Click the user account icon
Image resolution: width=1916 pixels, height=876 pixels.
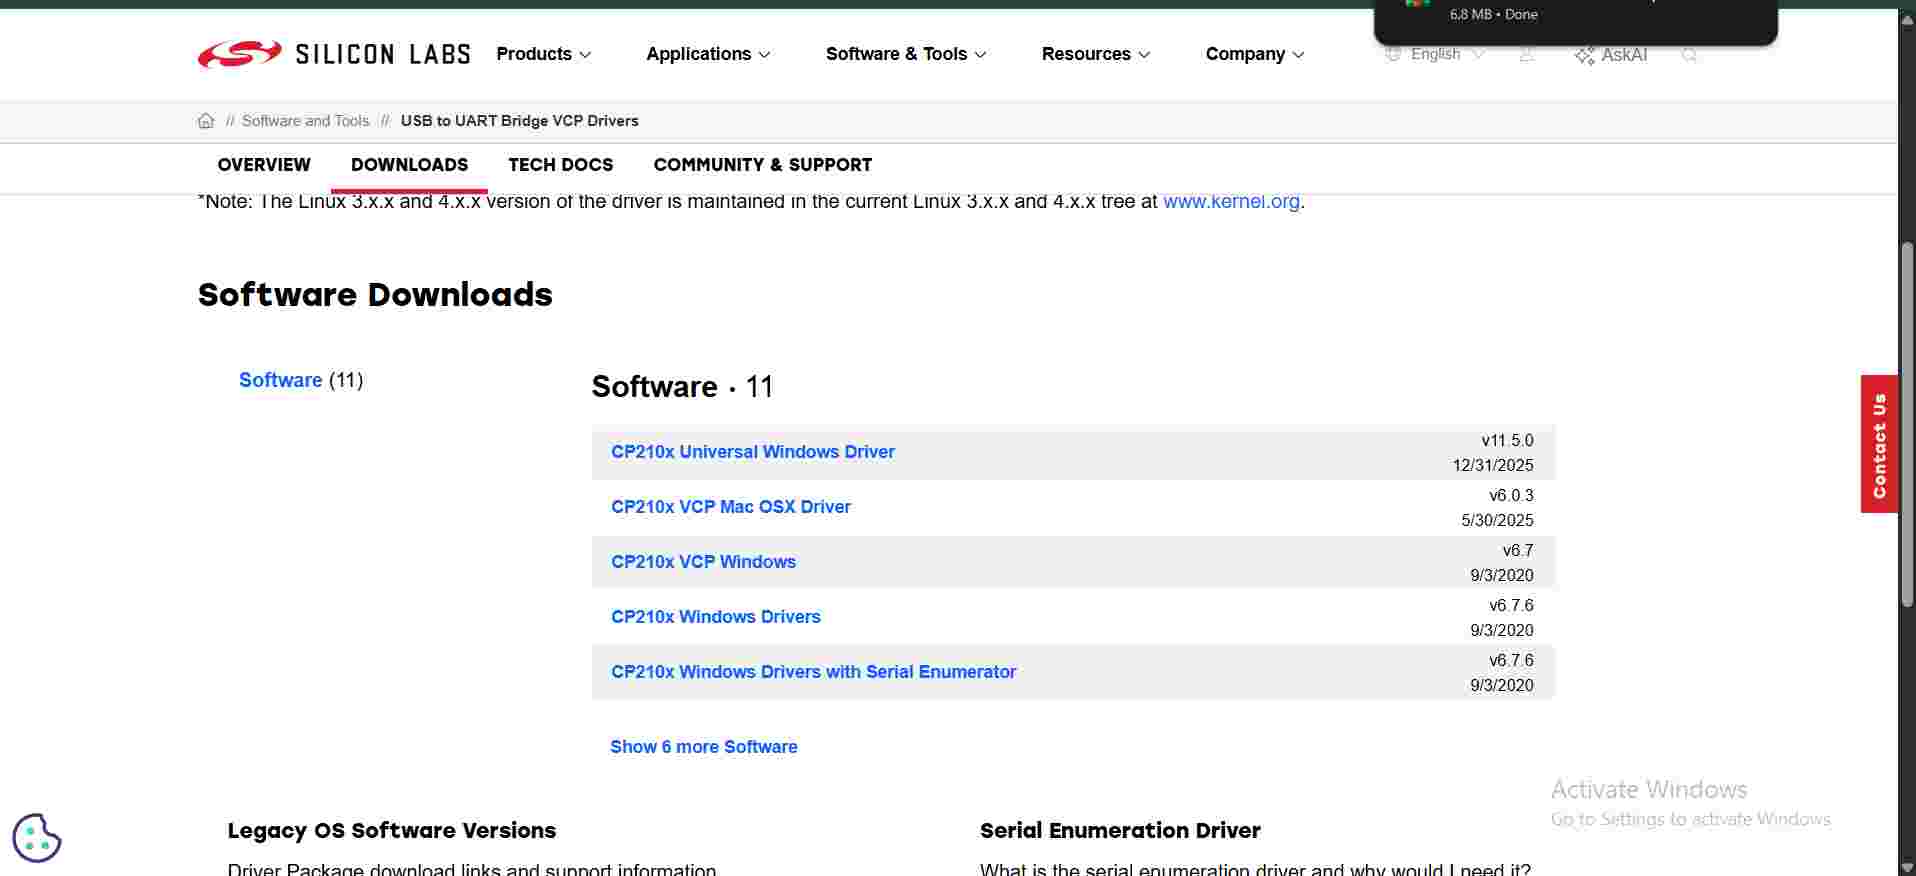click(1526, 55)
